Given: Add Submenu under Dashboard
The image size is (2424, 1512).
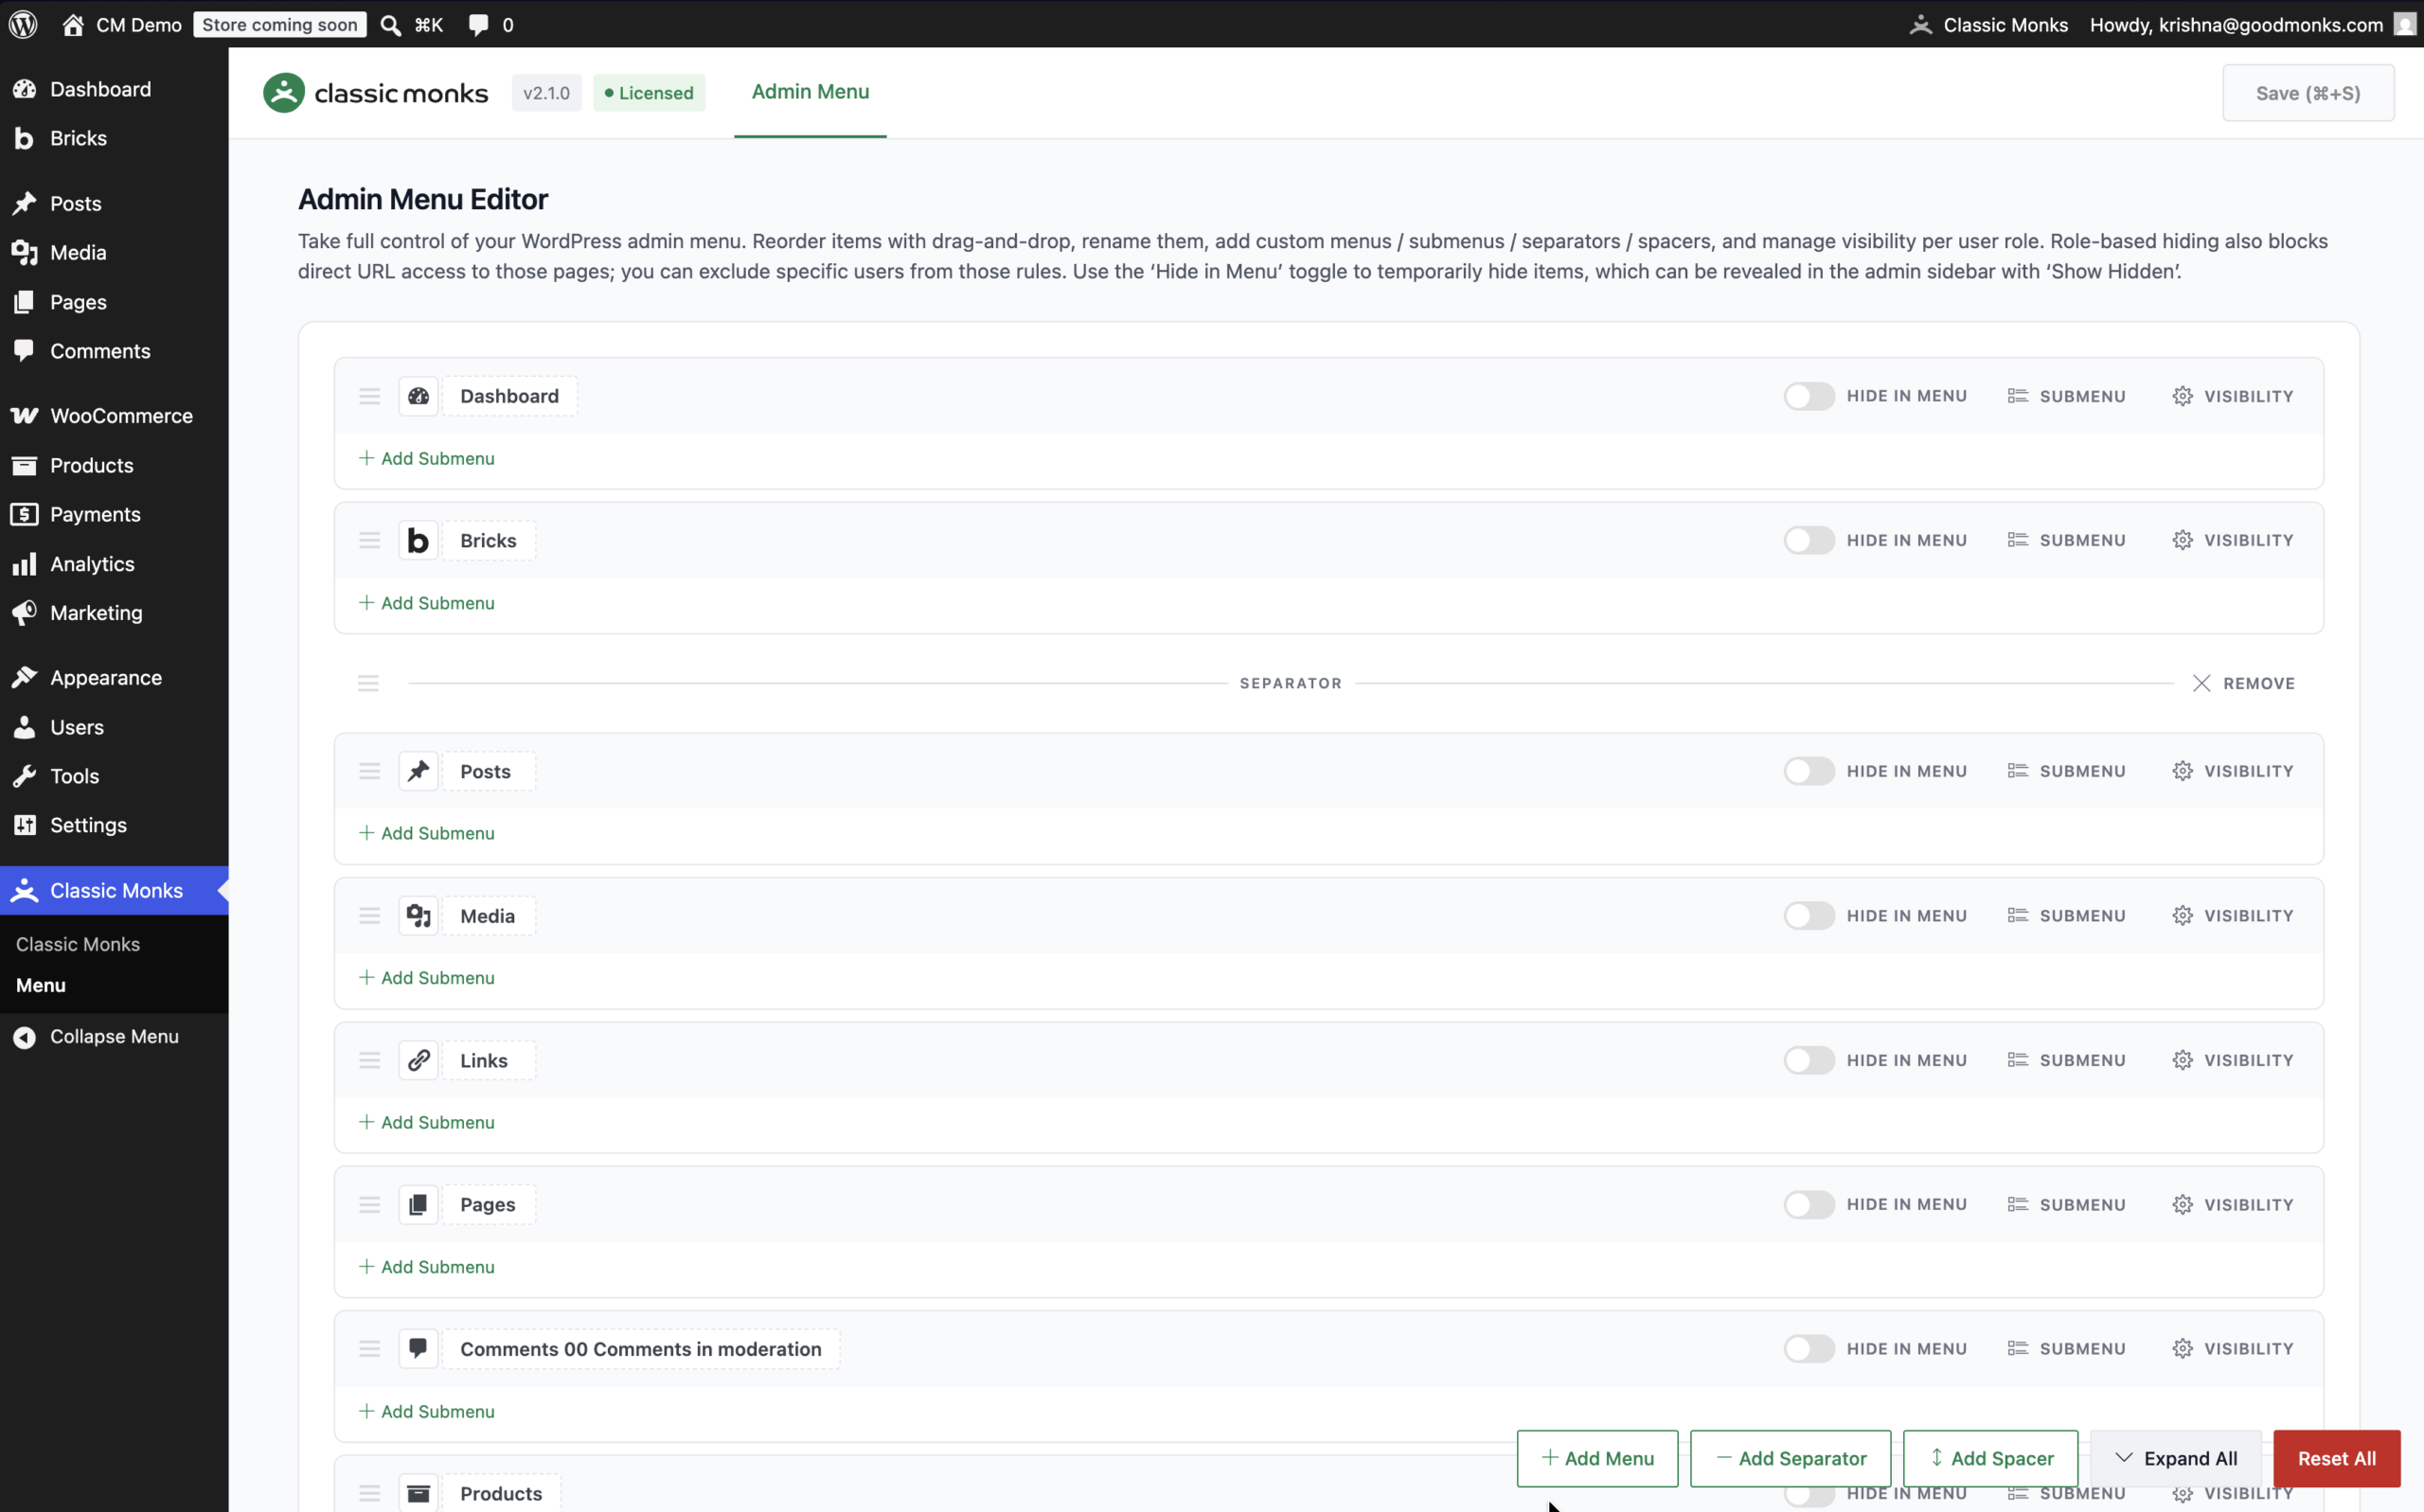Looking at the screenshot, I should [x=427, y=458].
